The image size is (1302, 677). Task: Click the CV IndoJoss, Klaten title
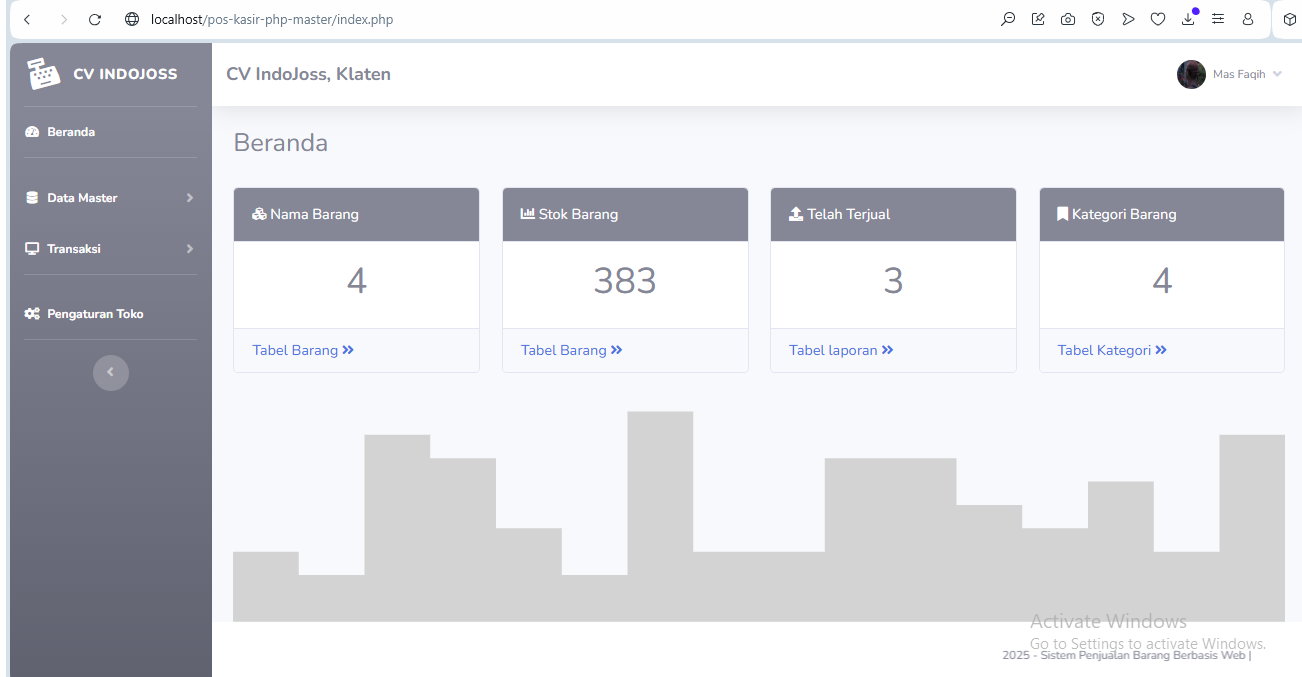click(309, 74)
